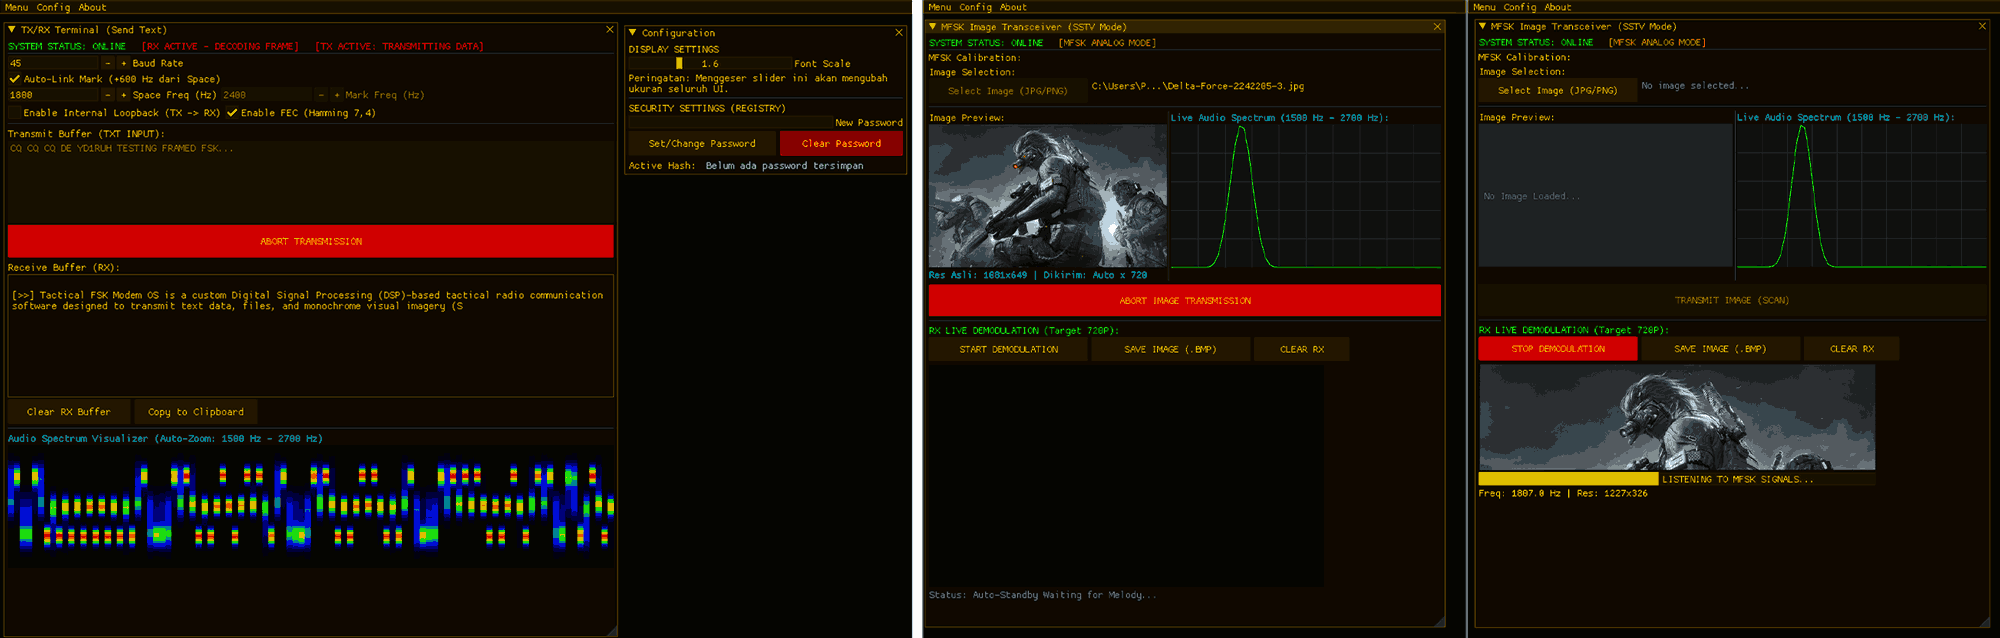The height and width of the screenshot is (638, 2000).
Task: Collapse the Configuration panel using its triangle
Action: 633,33
